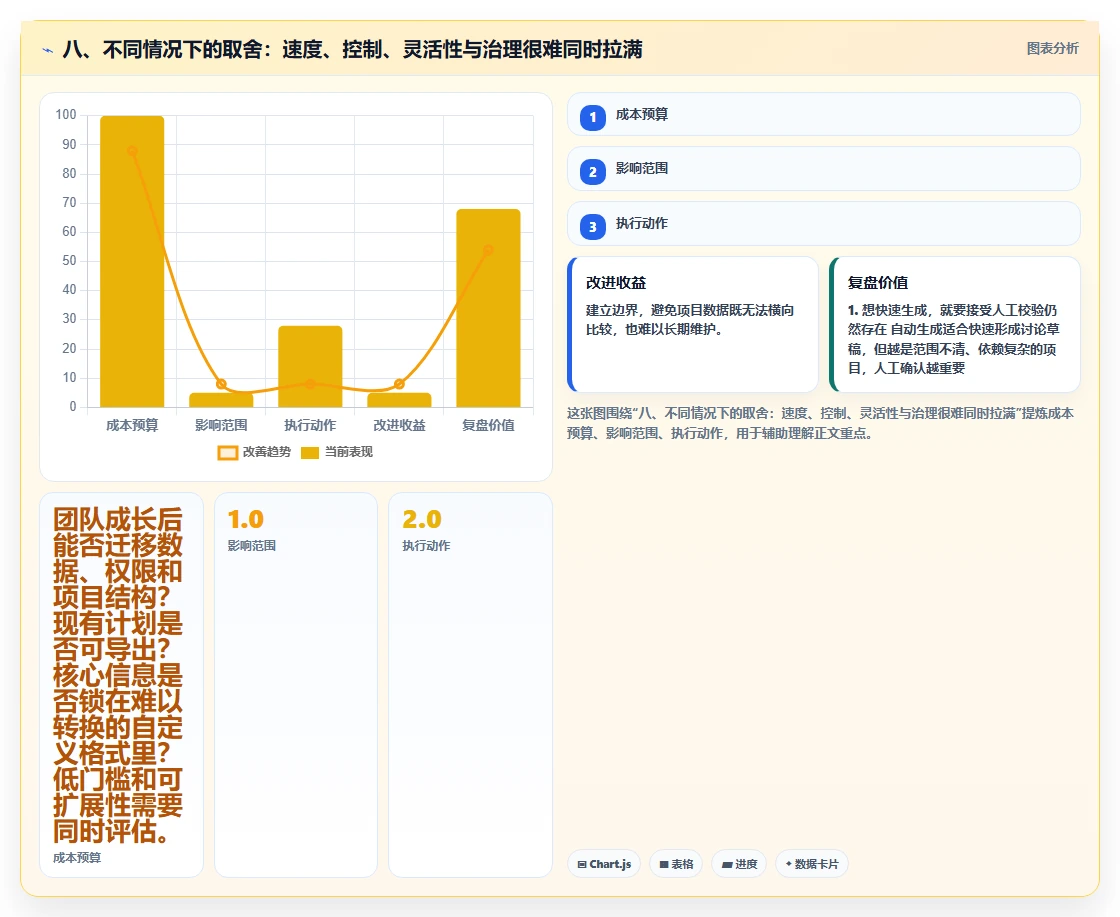Click the 执行动作 x-axis label
This screenshot has height=917, width=1120.
tap(310, 426)
